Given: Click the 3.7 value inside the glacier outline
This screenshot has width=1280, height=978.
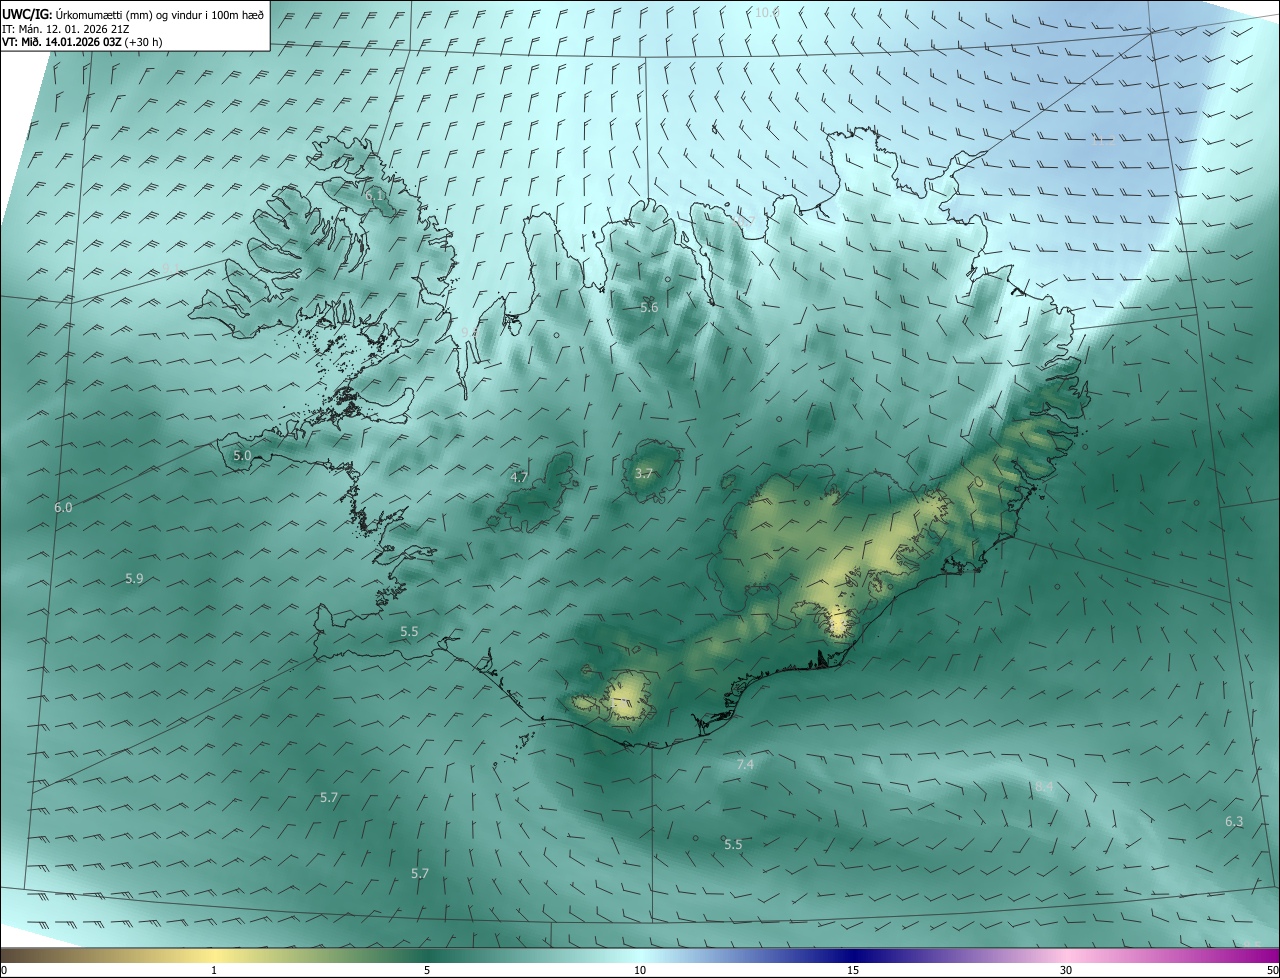Looking at the screenshot, I should (644, 473).
